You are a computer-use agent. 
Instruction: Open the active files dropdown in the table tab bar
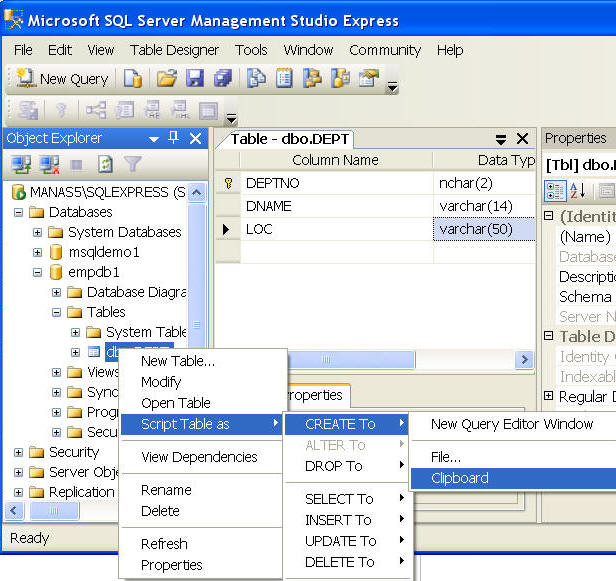click(x=500, y=139)
